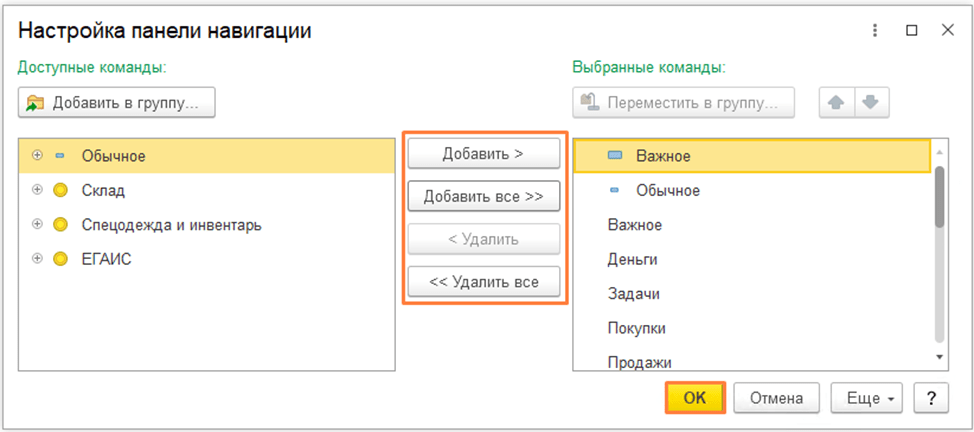Image resolution: width=974 pixels, height=432 pixels.
Task: Click the selected commands list scrollbar
Action: [939, 197]
